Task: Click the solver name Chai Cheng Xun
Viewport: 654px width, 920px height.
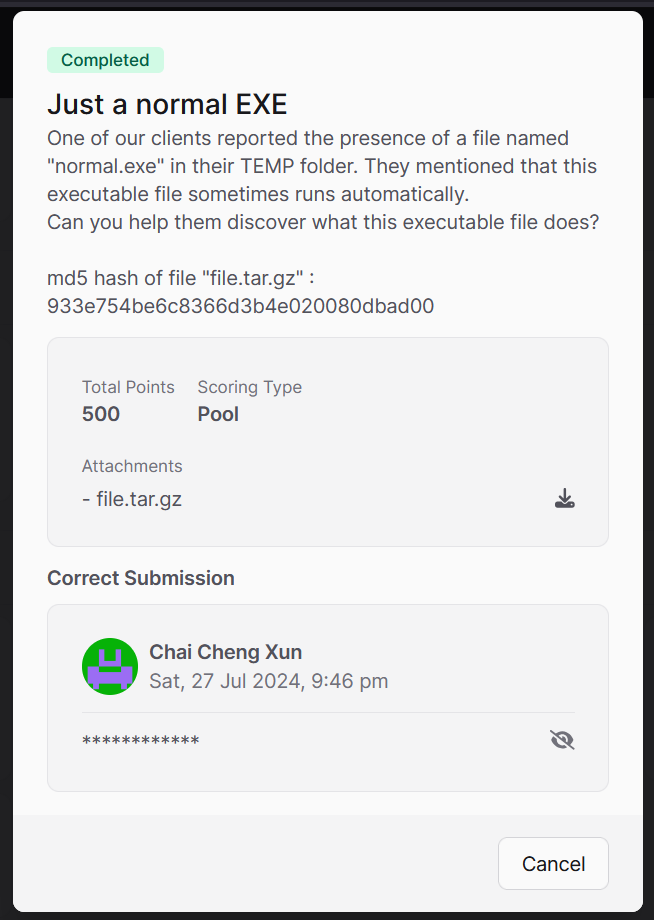Action: click(225, 652)
